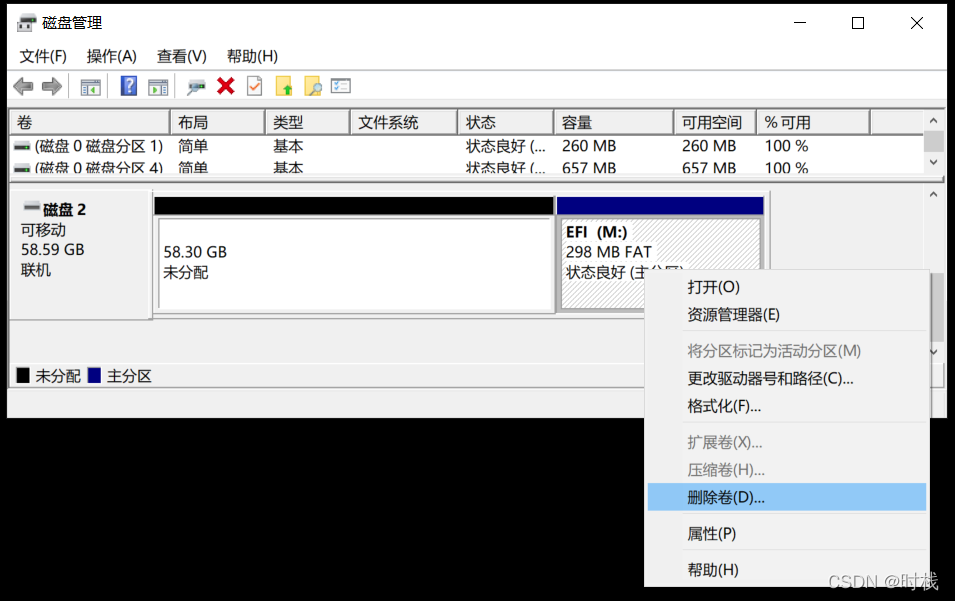Choose 帮助(H) in the context menu
This screenshot has width=955, height=601.
click(x=787, y=570)
